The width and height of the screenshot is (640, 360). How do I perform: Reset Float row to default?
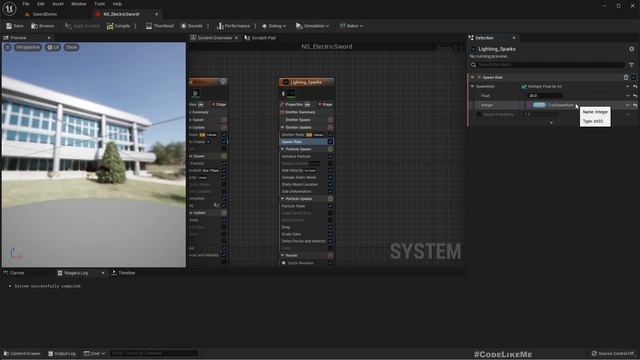coord(635,96)
